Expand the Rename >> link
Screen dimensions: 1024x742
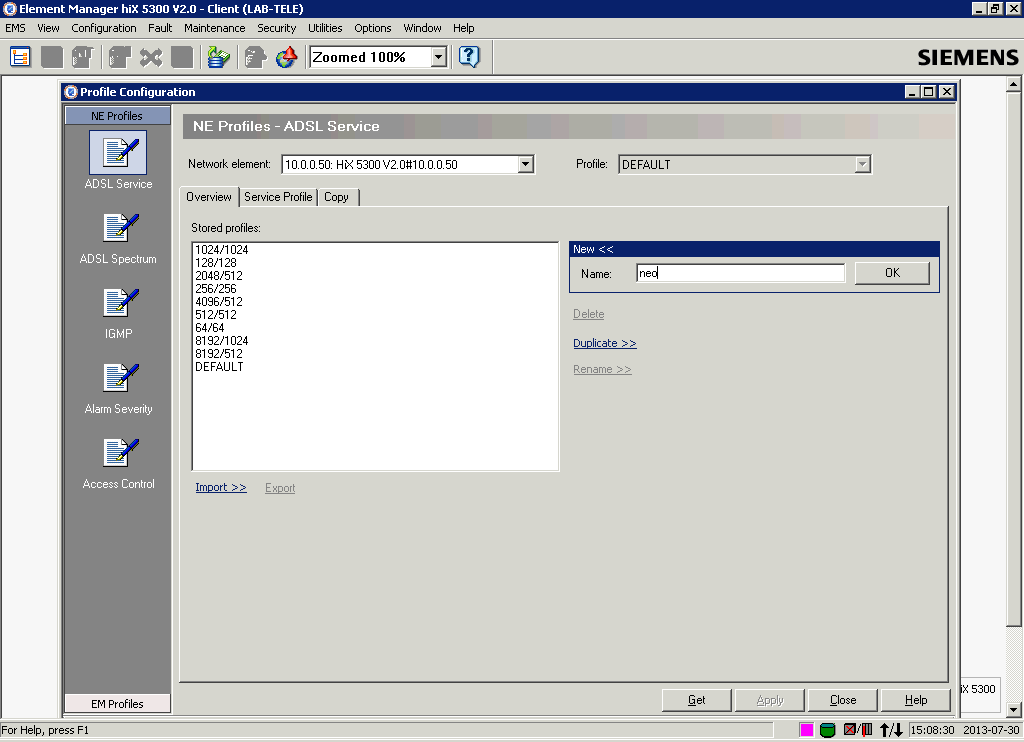click(602, 369)
